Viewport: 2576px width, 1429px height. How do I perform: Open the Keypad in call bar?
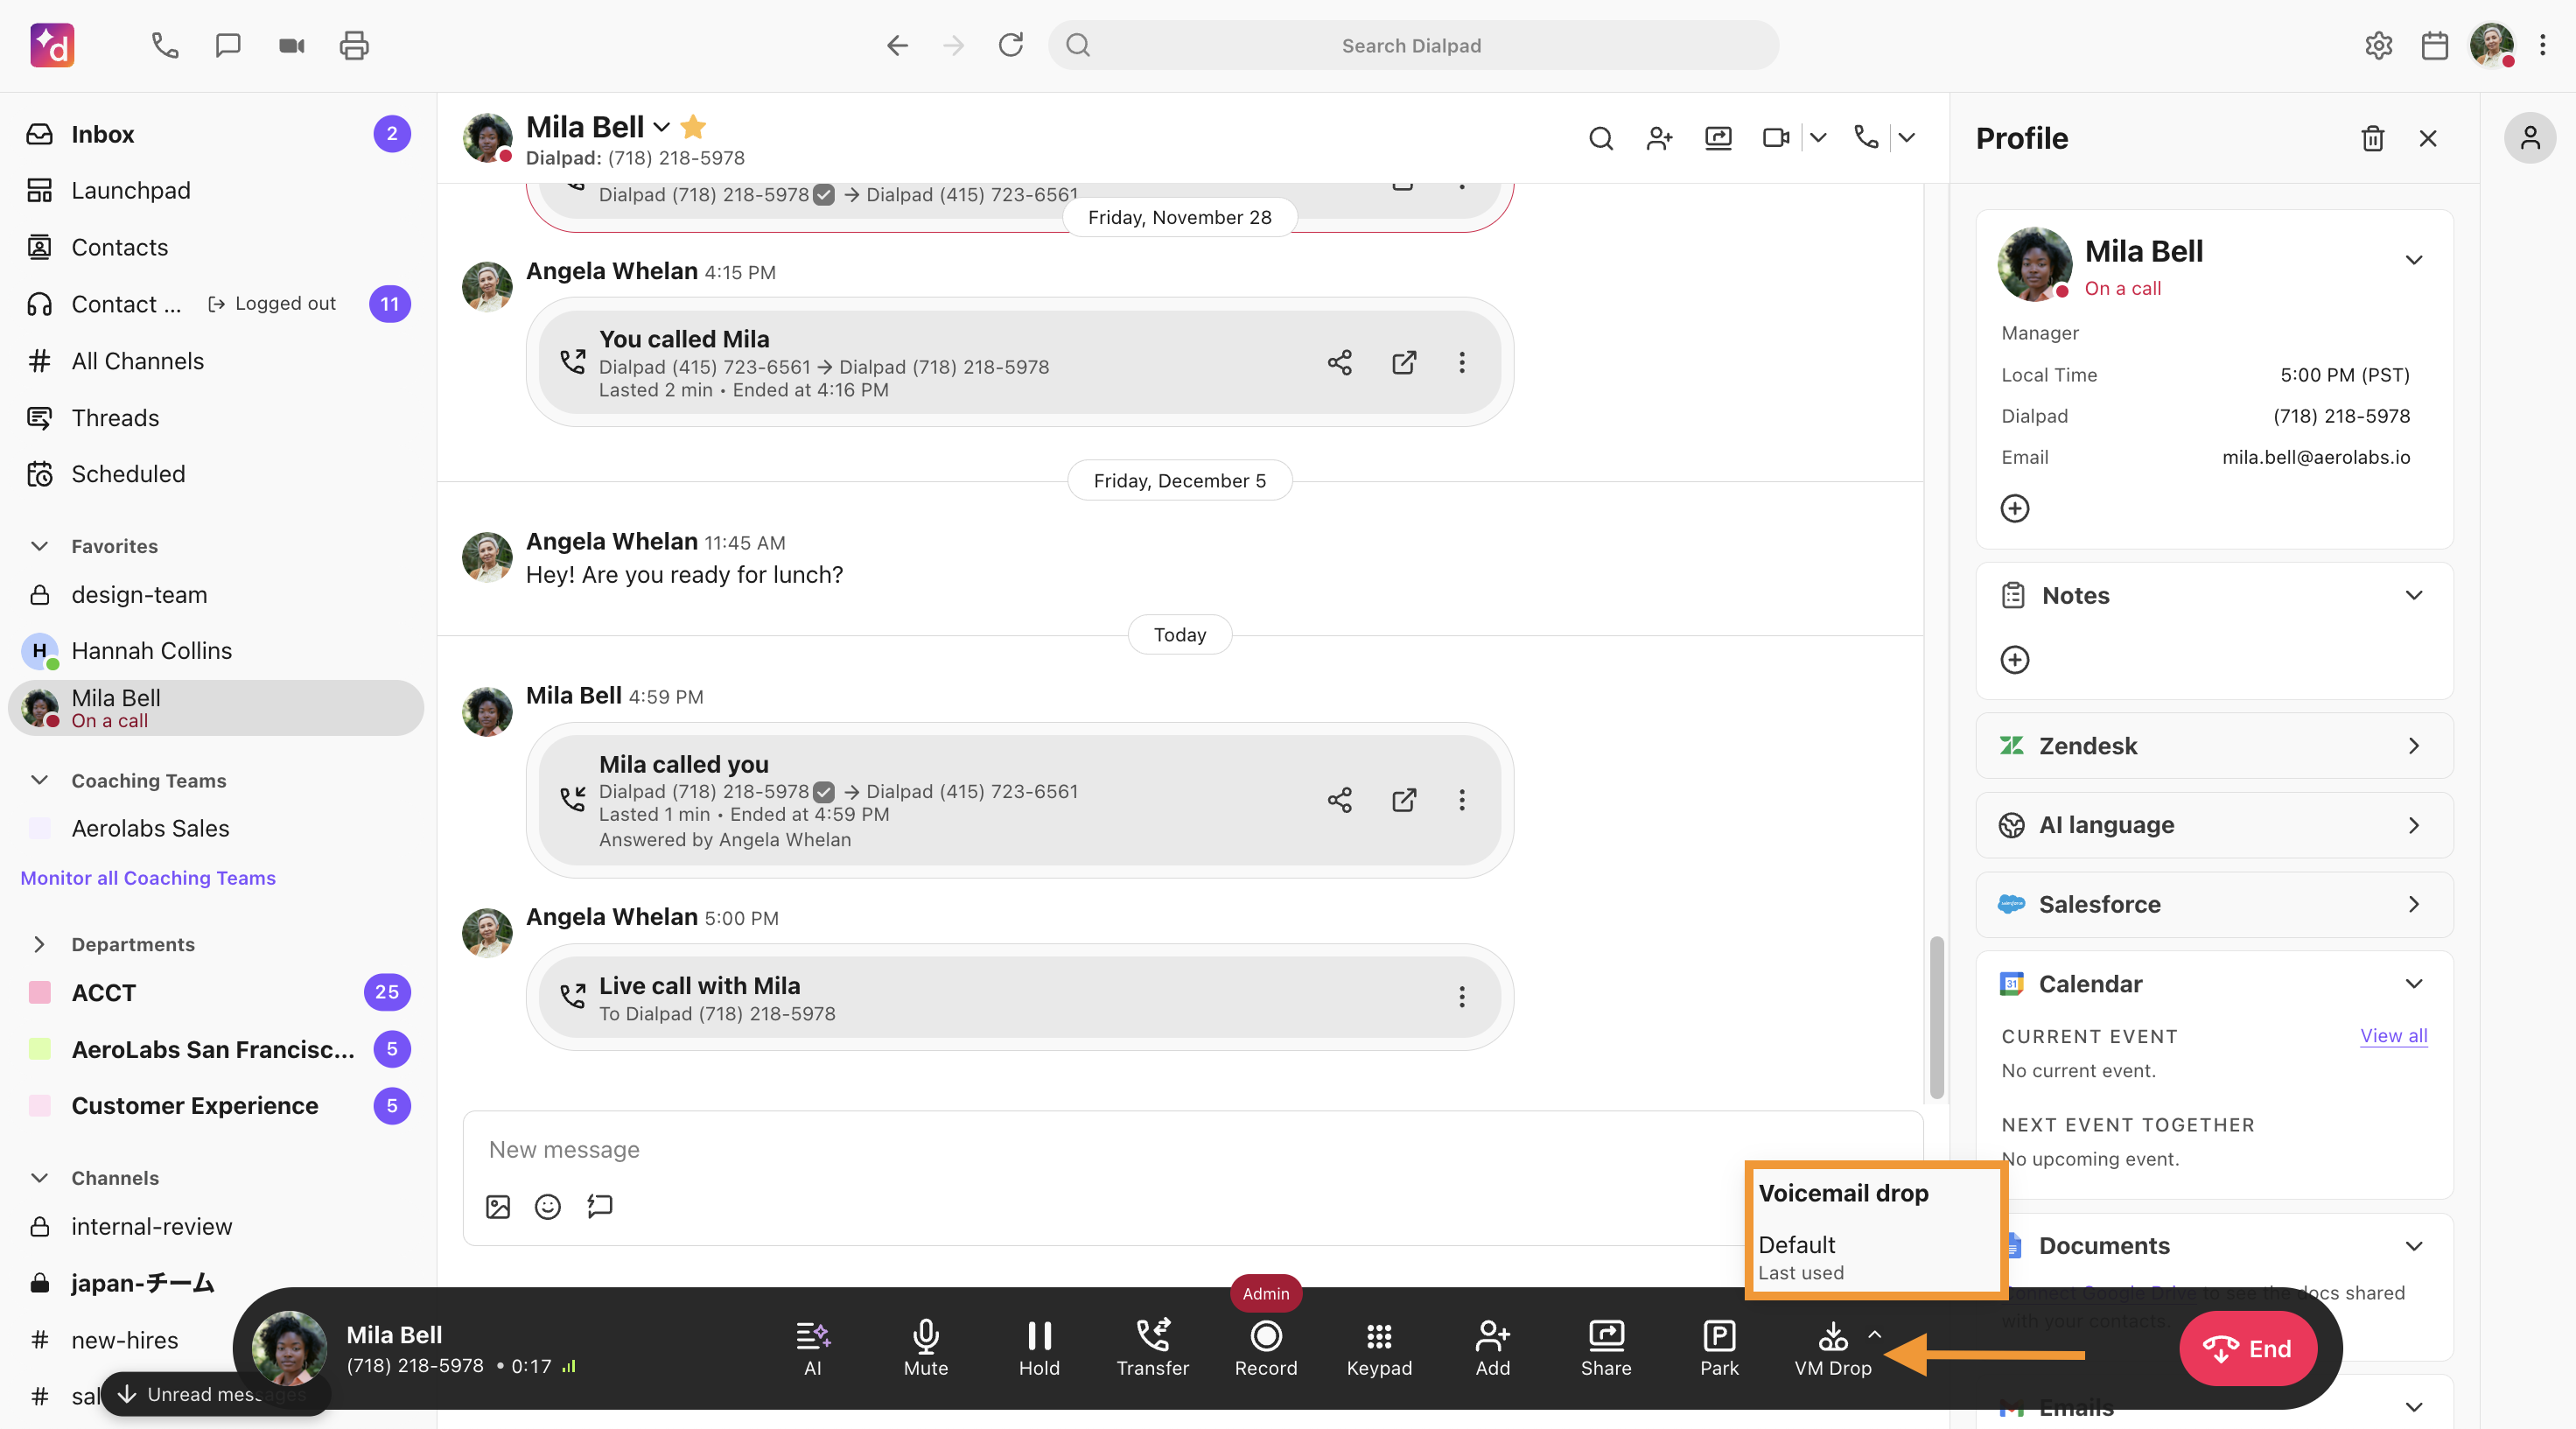(x=1379, y=1348)
